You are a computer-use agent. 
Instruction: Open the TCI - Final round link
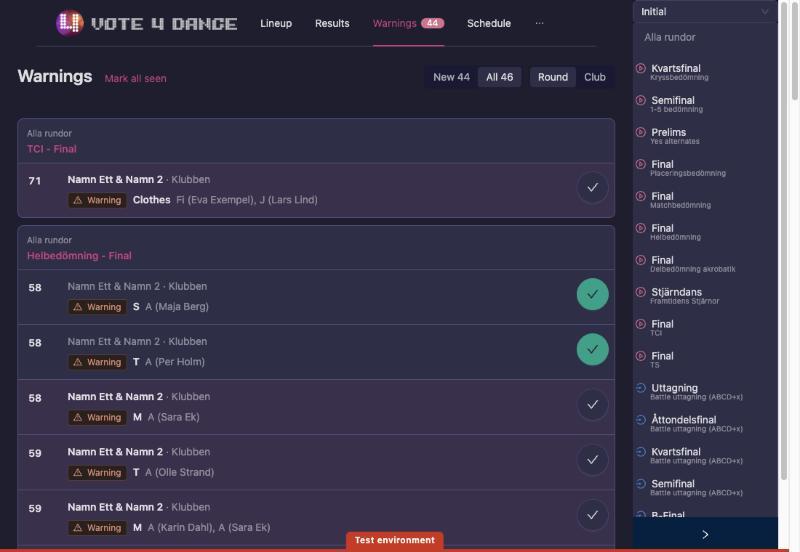(x=52, y=149)
